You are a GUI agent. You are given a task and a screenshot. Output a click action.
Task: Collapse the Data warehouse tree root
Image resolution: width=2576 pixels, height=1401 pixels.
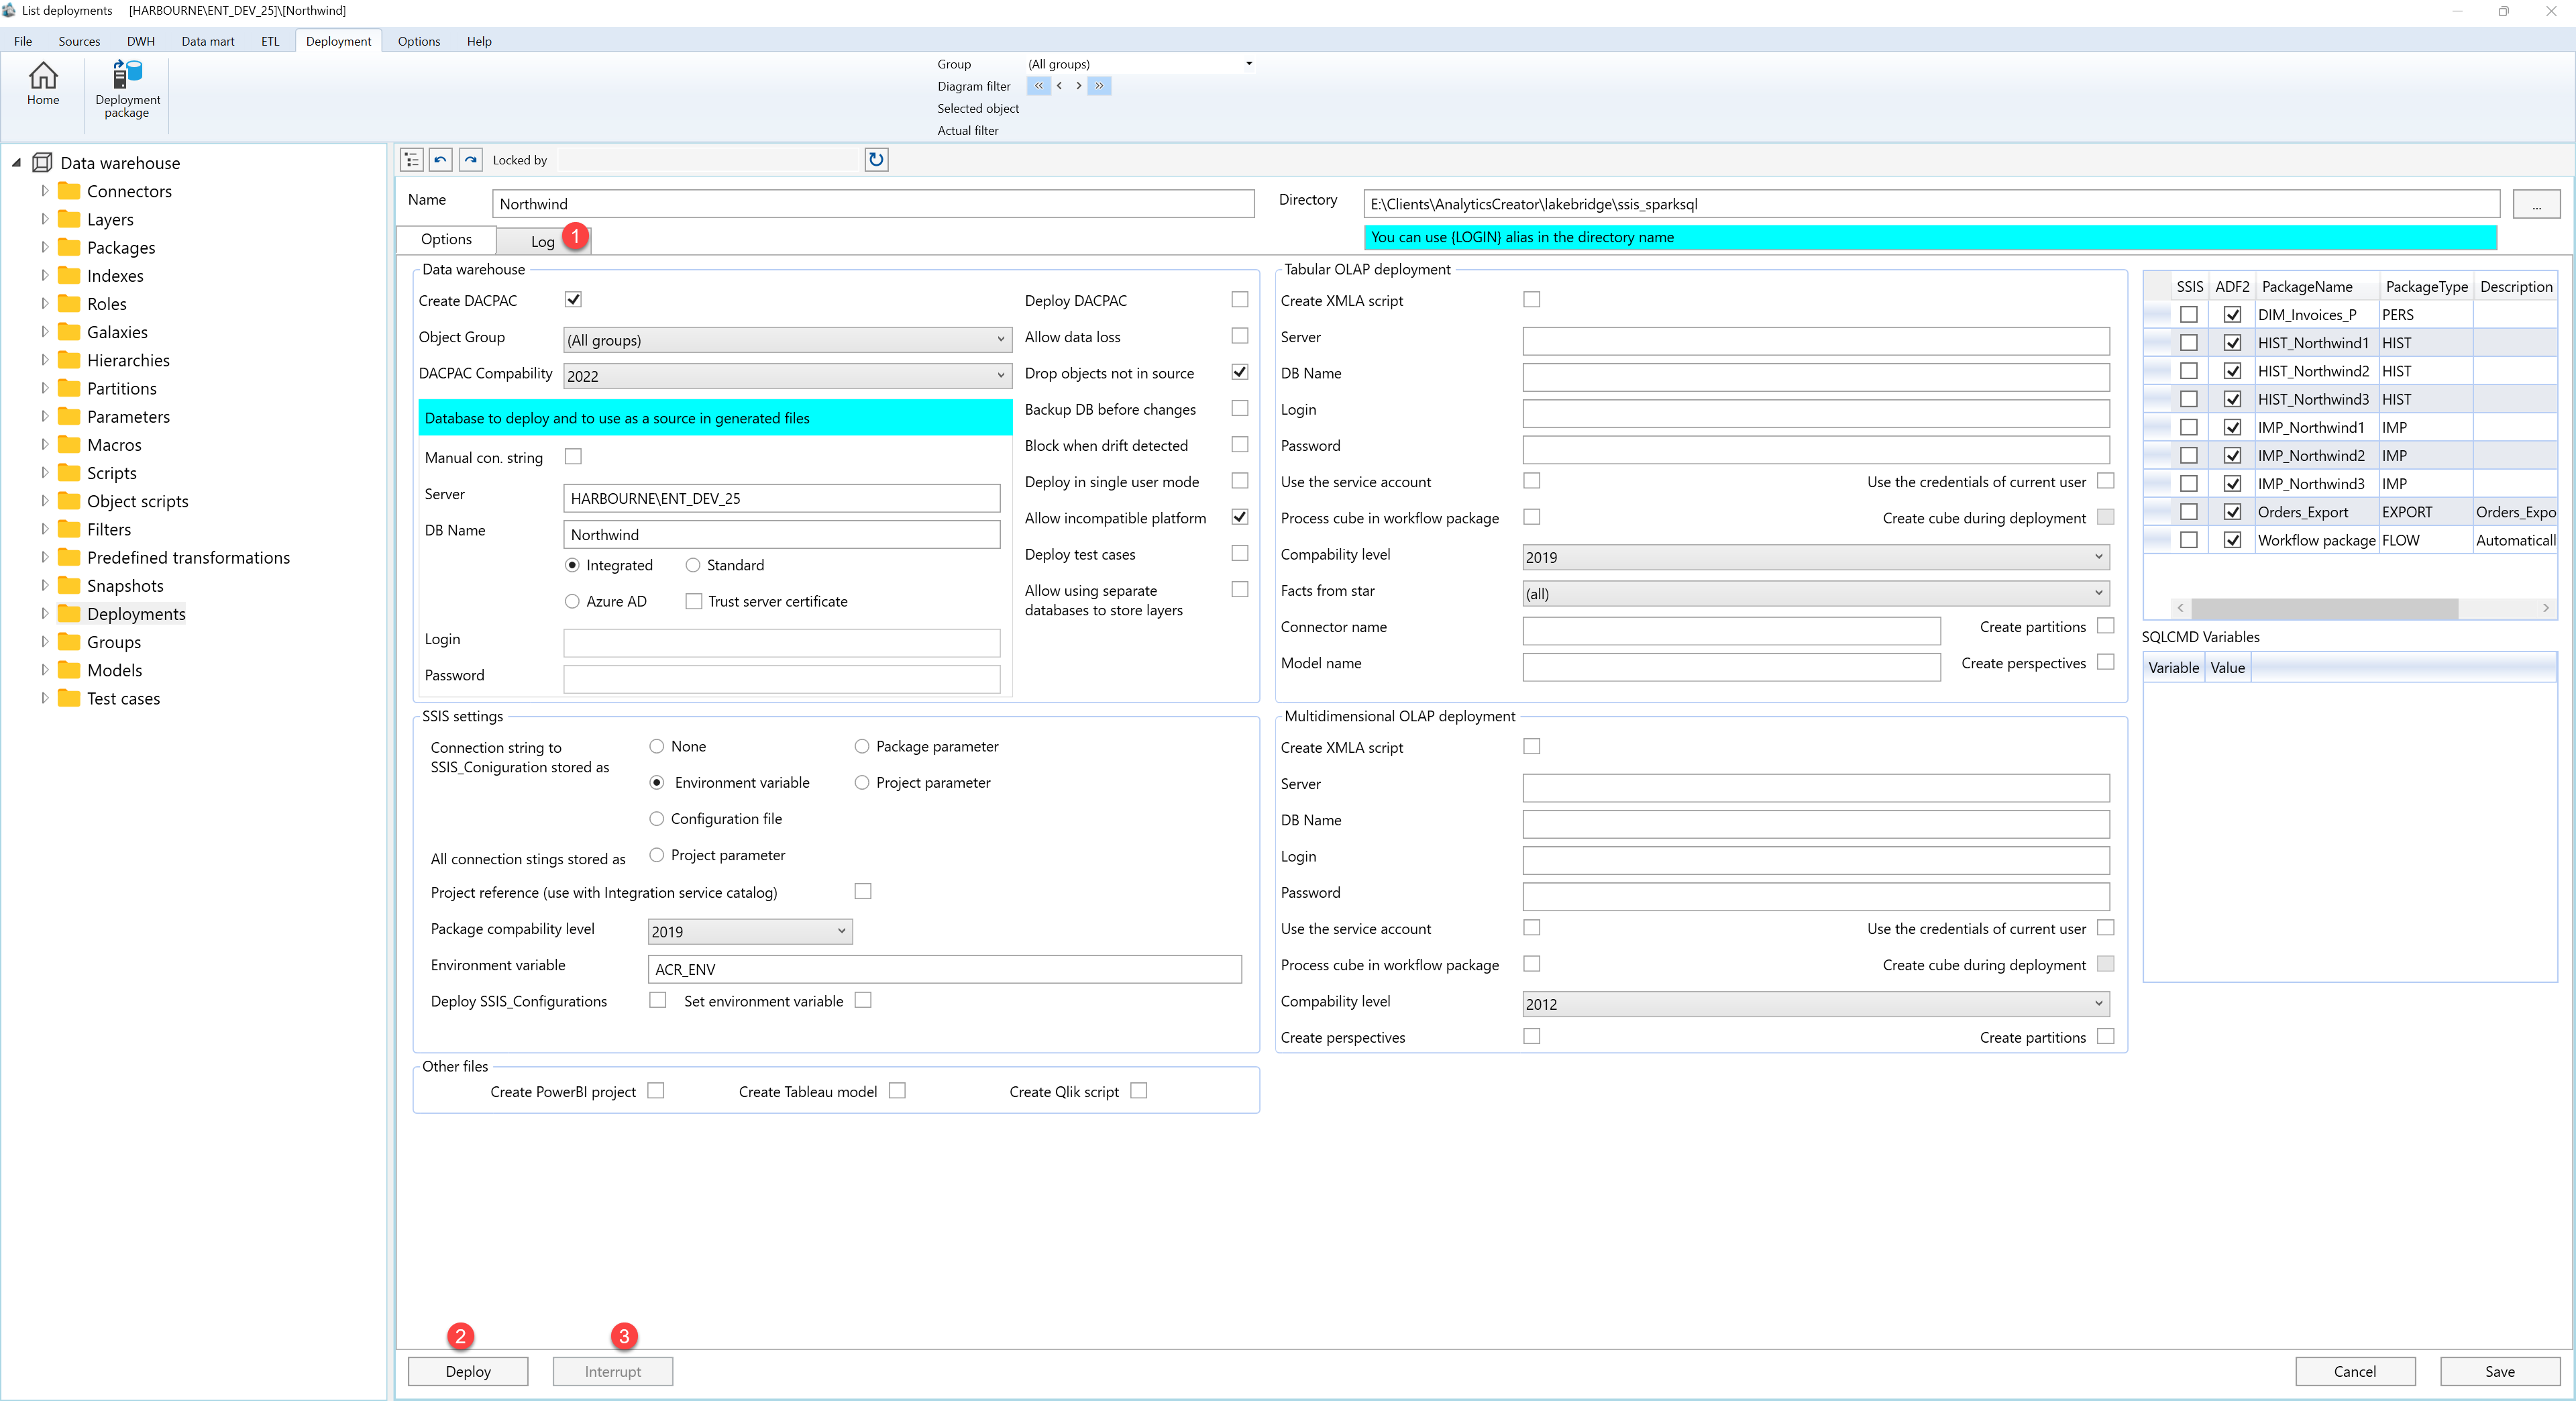tap(16, 162)
